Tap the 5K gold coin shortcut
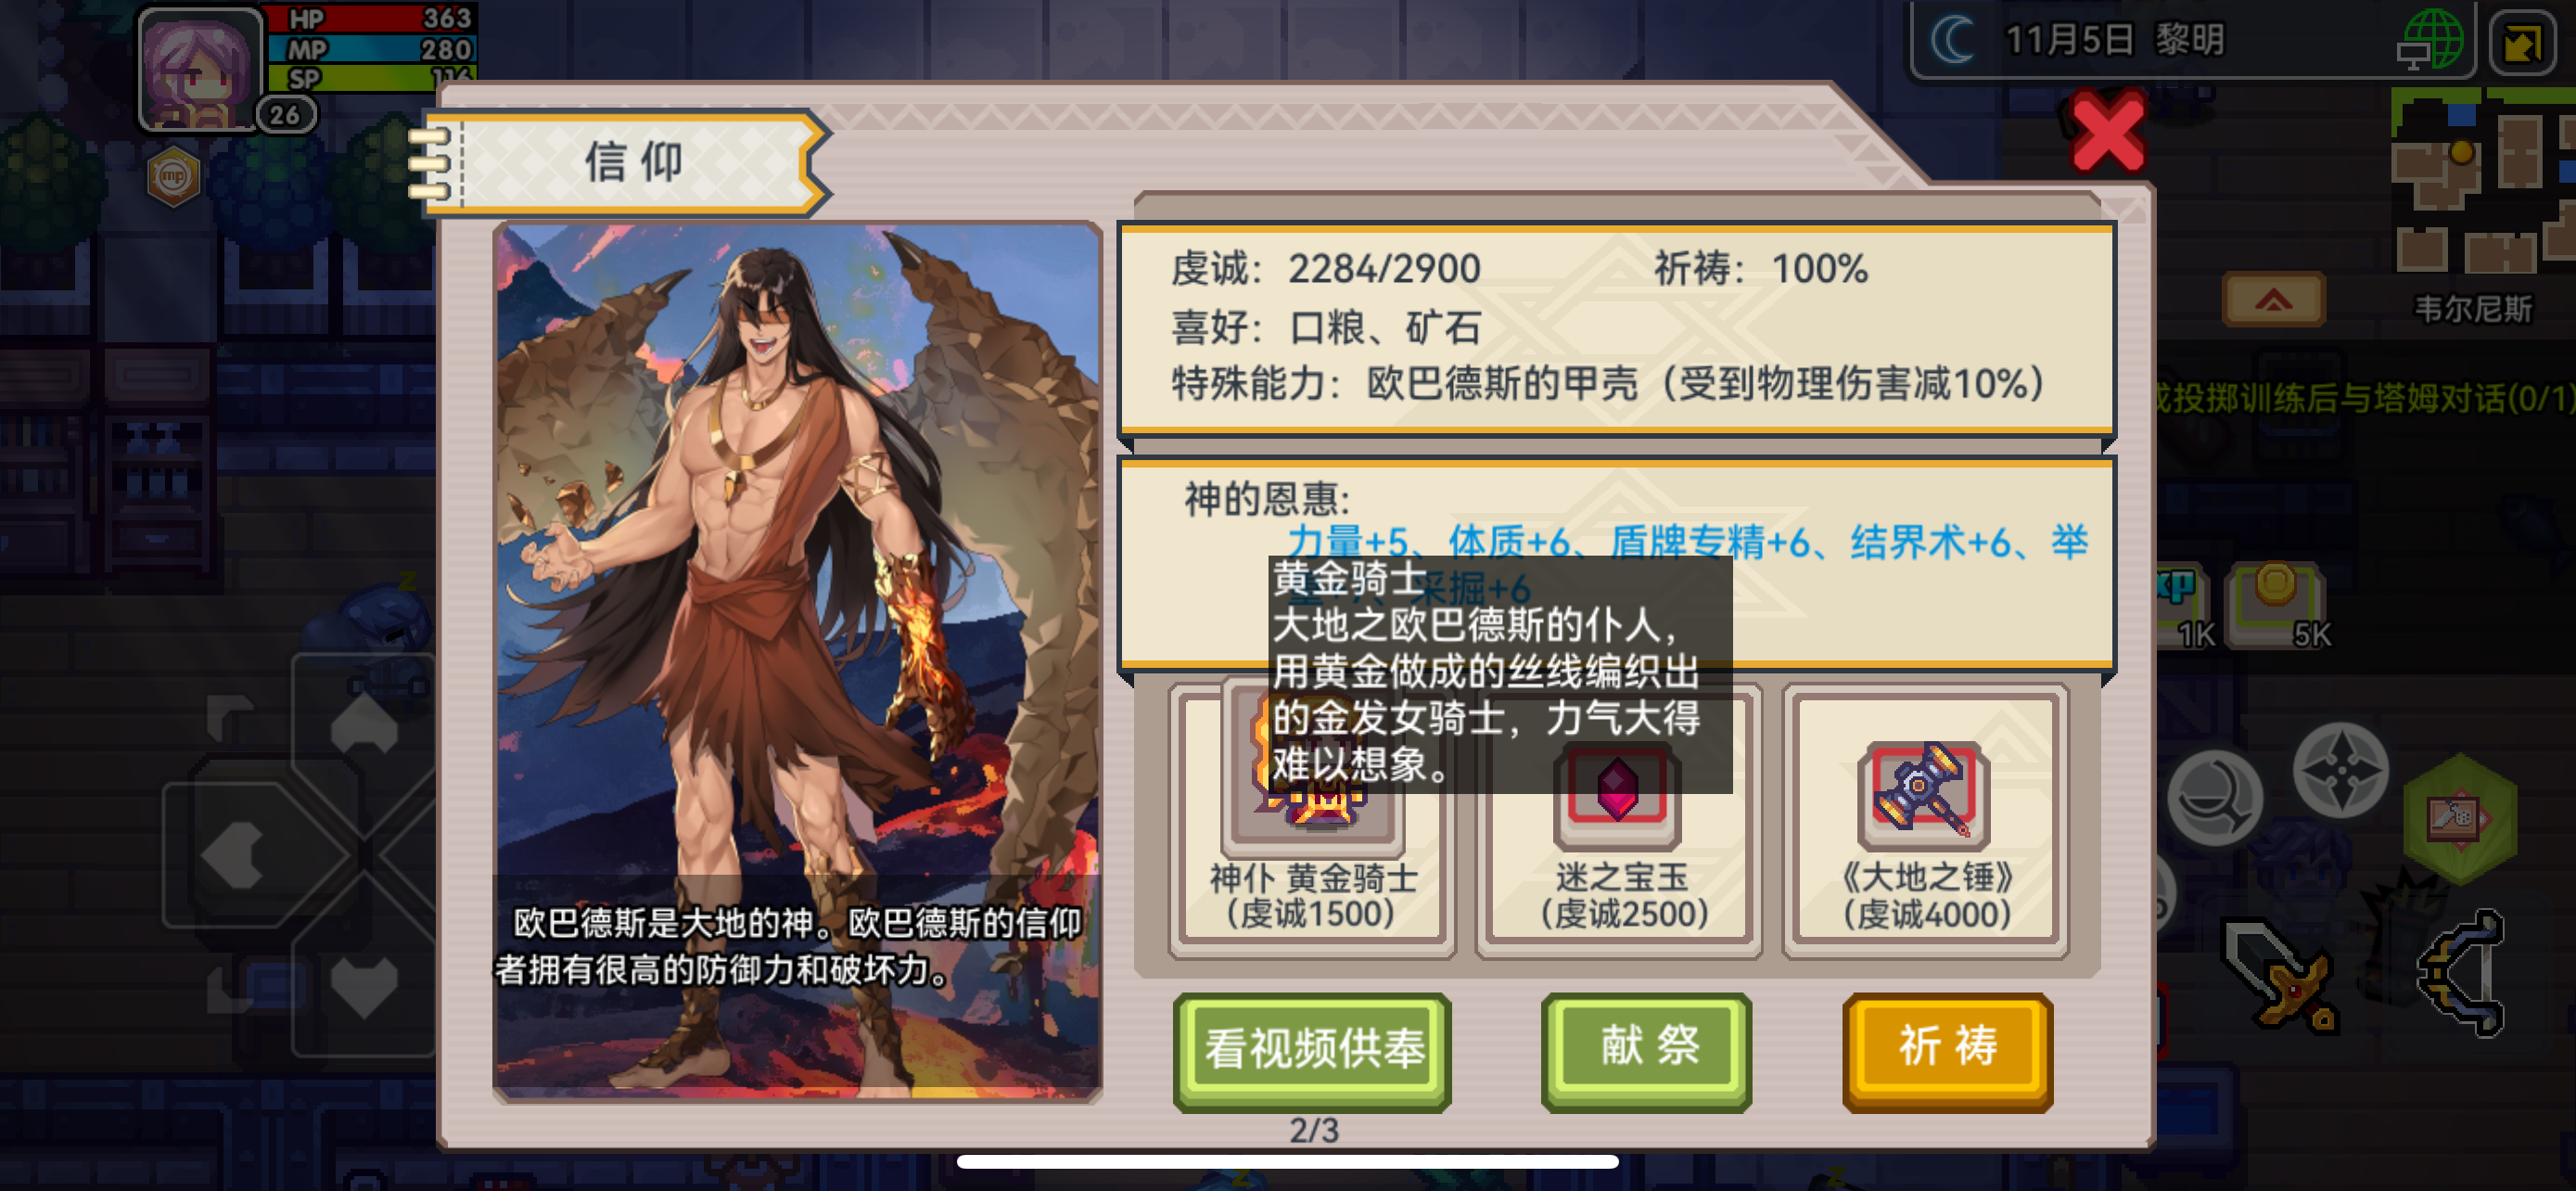 (x=2280, y=605)
